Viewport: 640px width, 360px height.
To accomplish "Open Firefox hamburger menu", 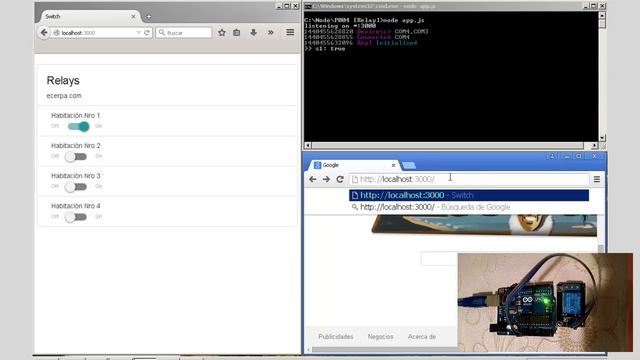I will 290,32.
